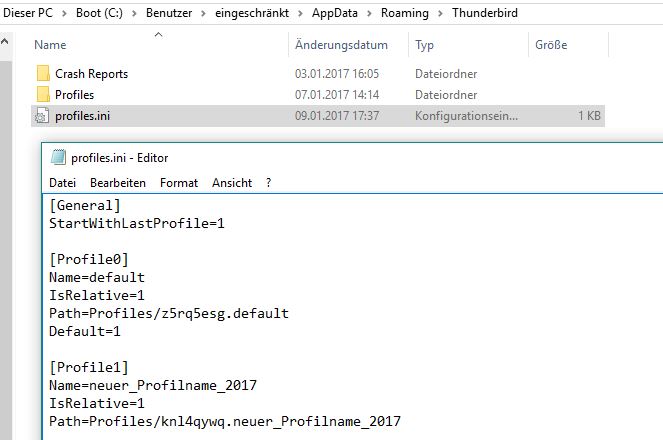Expand the breadcrumb arrow after Roaming
Viewport: 663px width, 440px height.
(x=446, y=11)
